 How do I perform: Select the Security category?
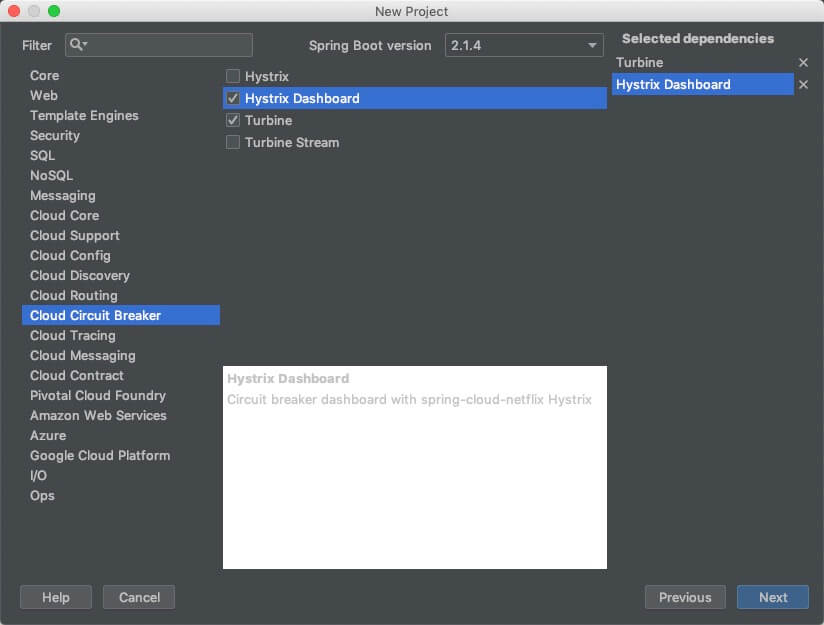[121, 135]
